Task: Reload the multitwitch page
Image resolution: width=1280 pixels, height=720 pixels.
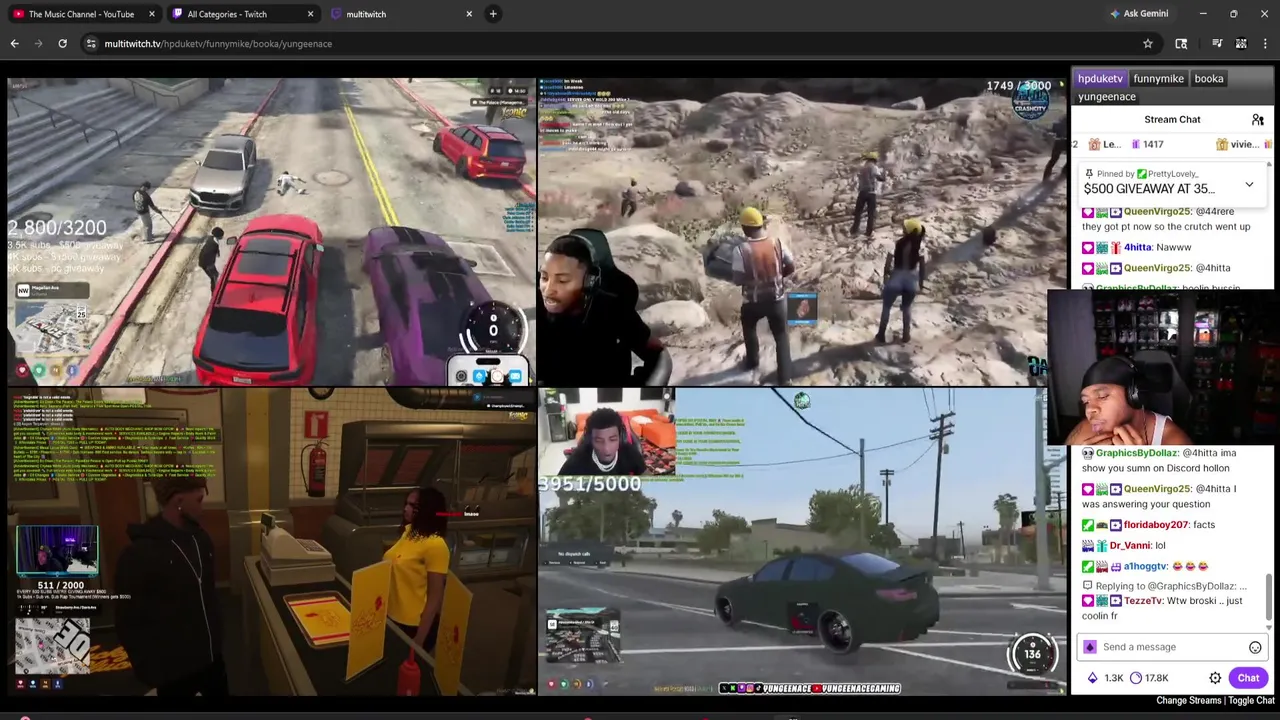Action: tap(62, 44)
